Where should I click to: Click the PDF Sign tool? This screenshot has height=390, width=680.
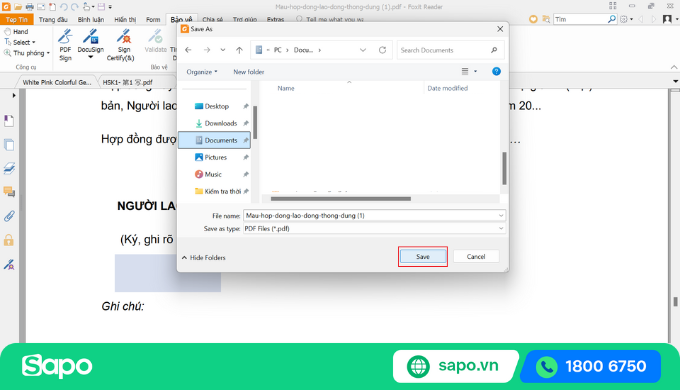tap(65, 45)
